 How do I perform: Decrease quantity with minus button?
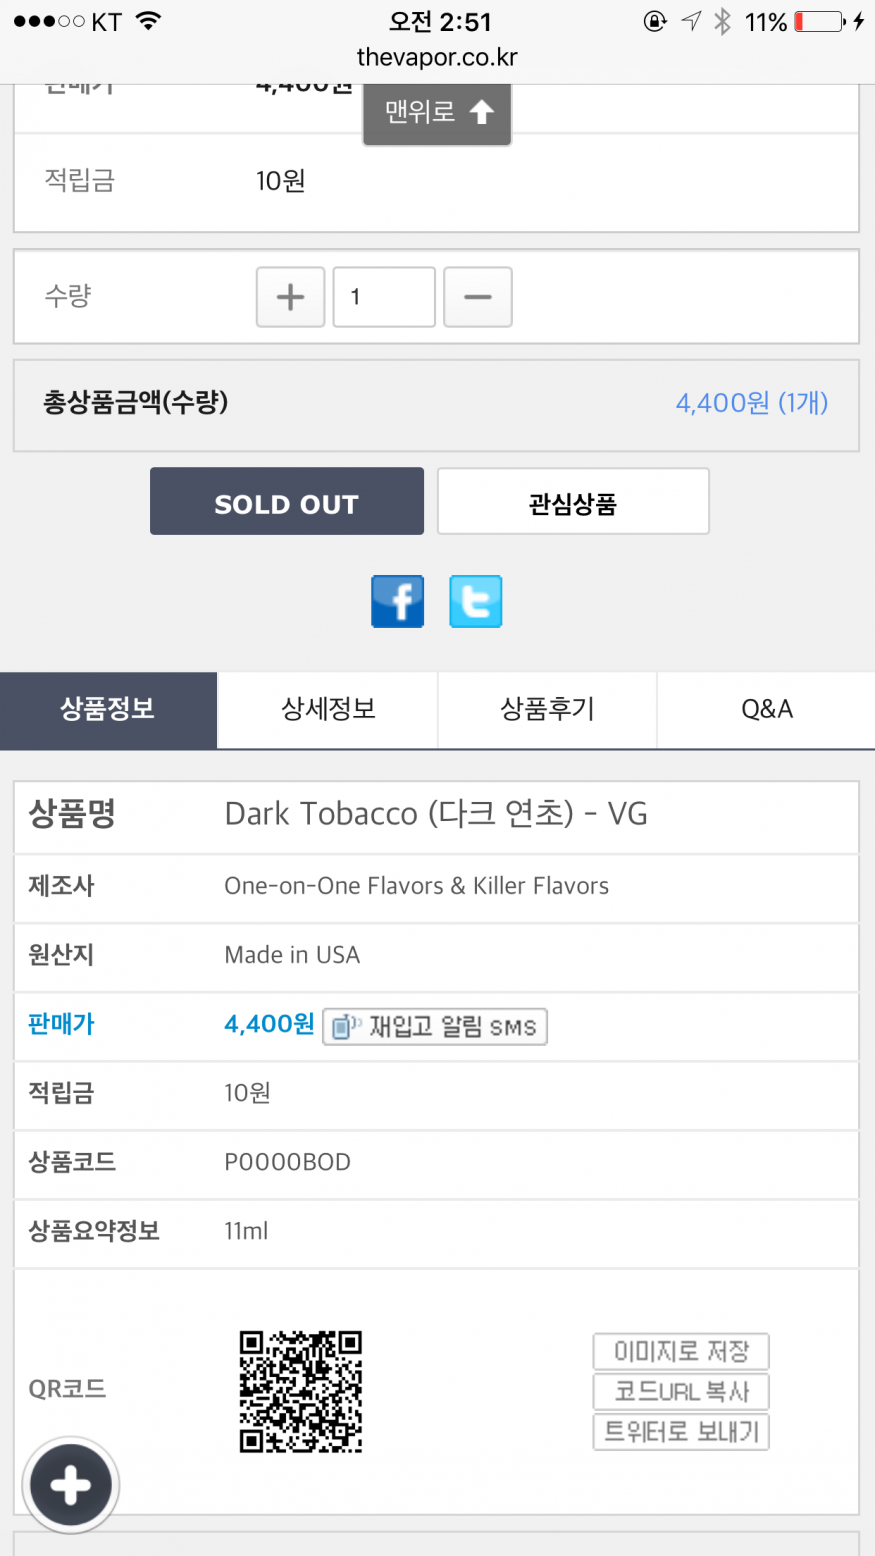[477, 297]
